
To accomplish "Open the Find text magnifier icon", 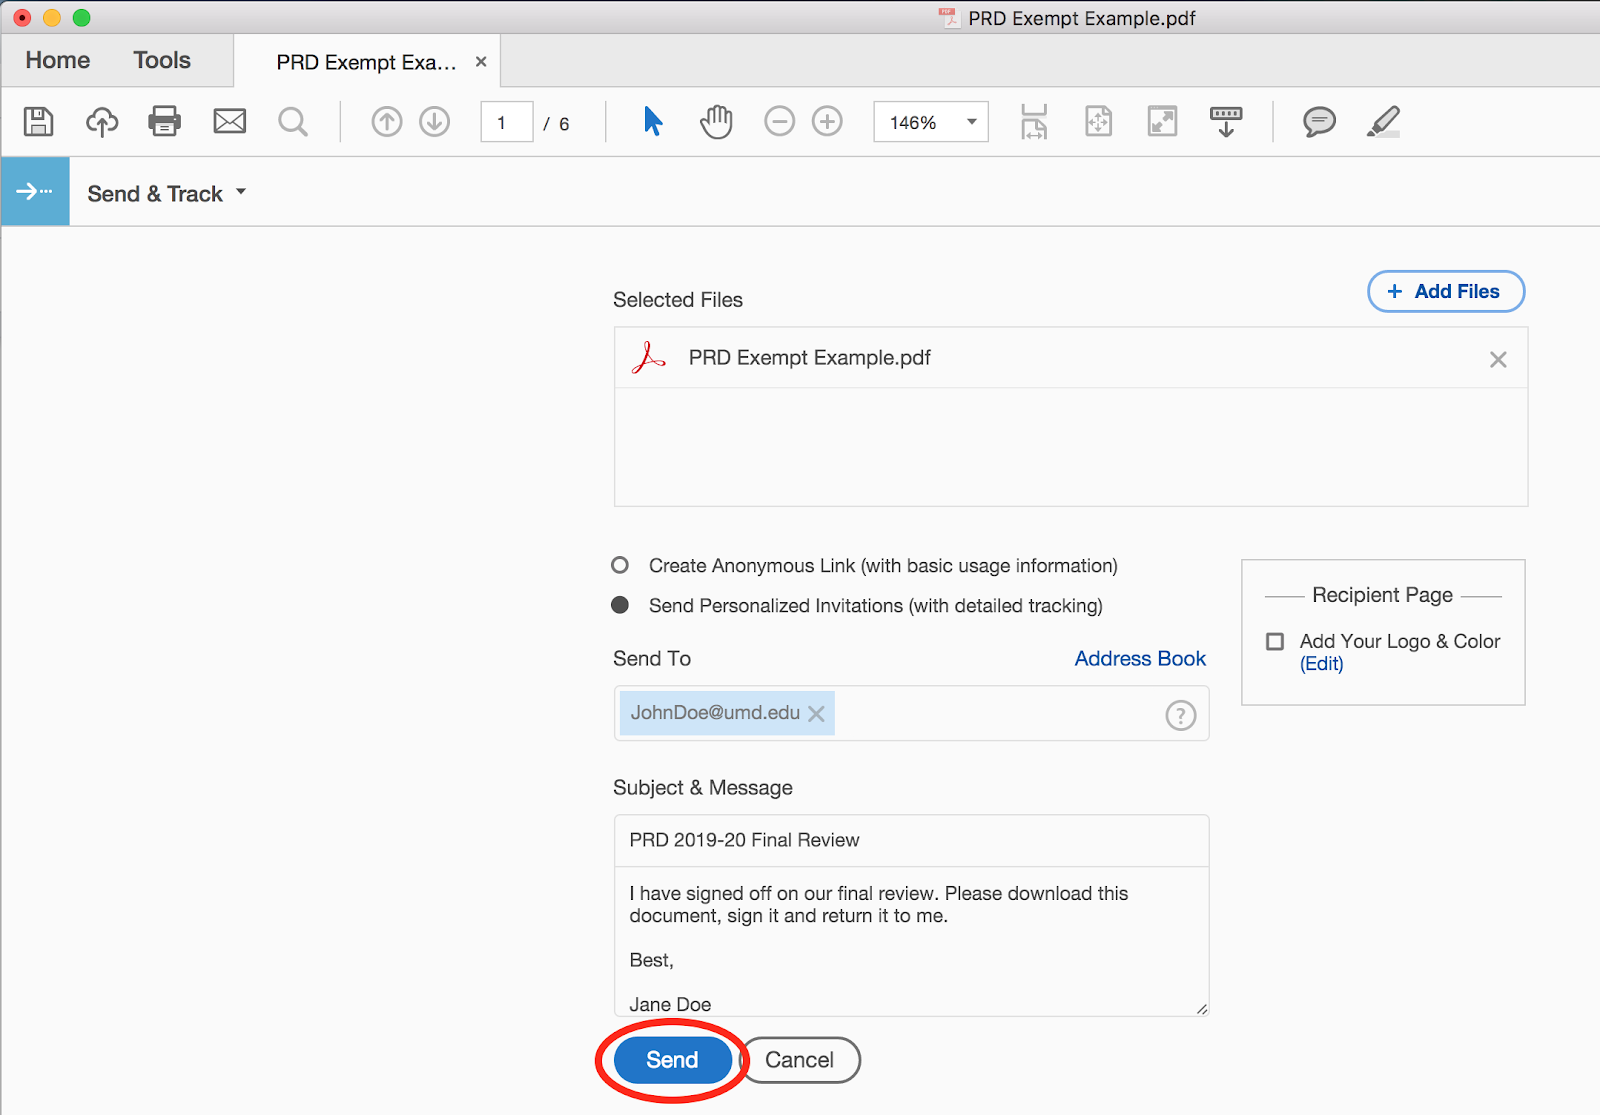I will (x=293, y=122).
